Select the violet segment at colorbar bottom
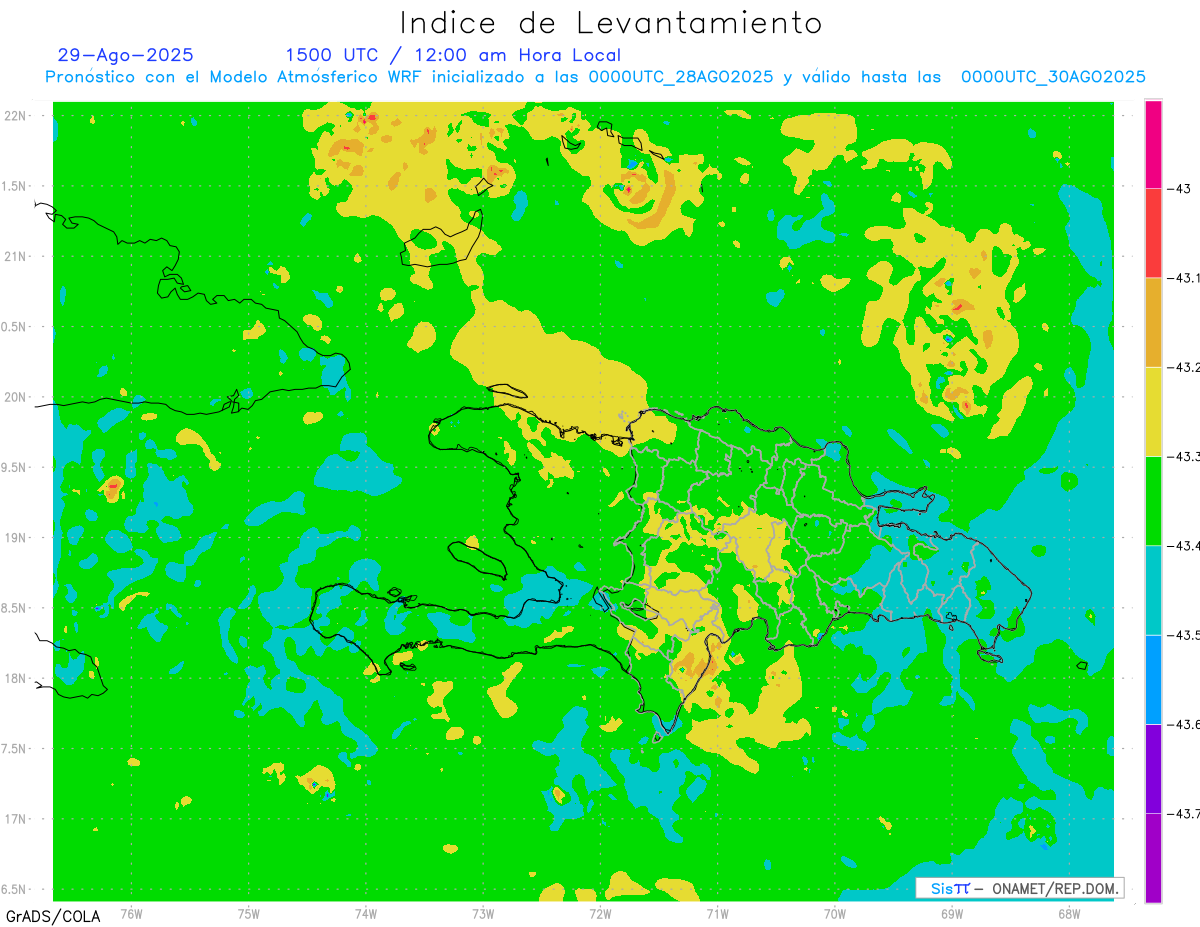This screenshot has width=1200, height=927. (x=1153, y=857)
